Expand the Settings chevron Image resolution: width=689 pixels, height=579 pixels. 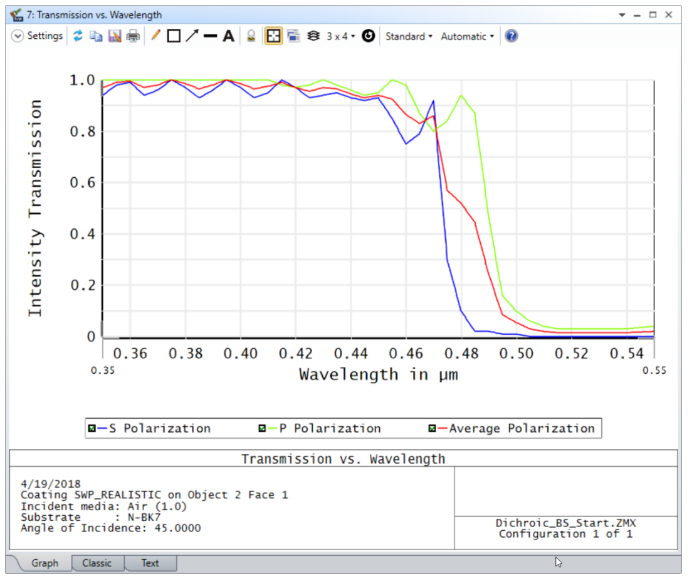click(x=18, y=36)
